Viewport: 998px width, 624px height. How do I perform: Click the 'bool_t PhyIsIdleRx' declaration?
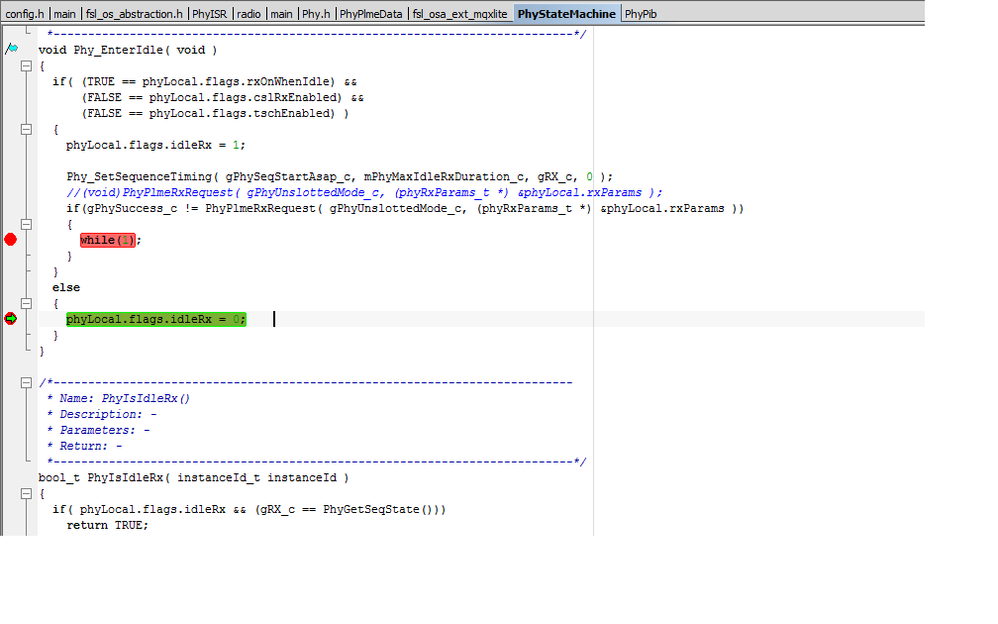pyautogui.click(x=193, y=478)
